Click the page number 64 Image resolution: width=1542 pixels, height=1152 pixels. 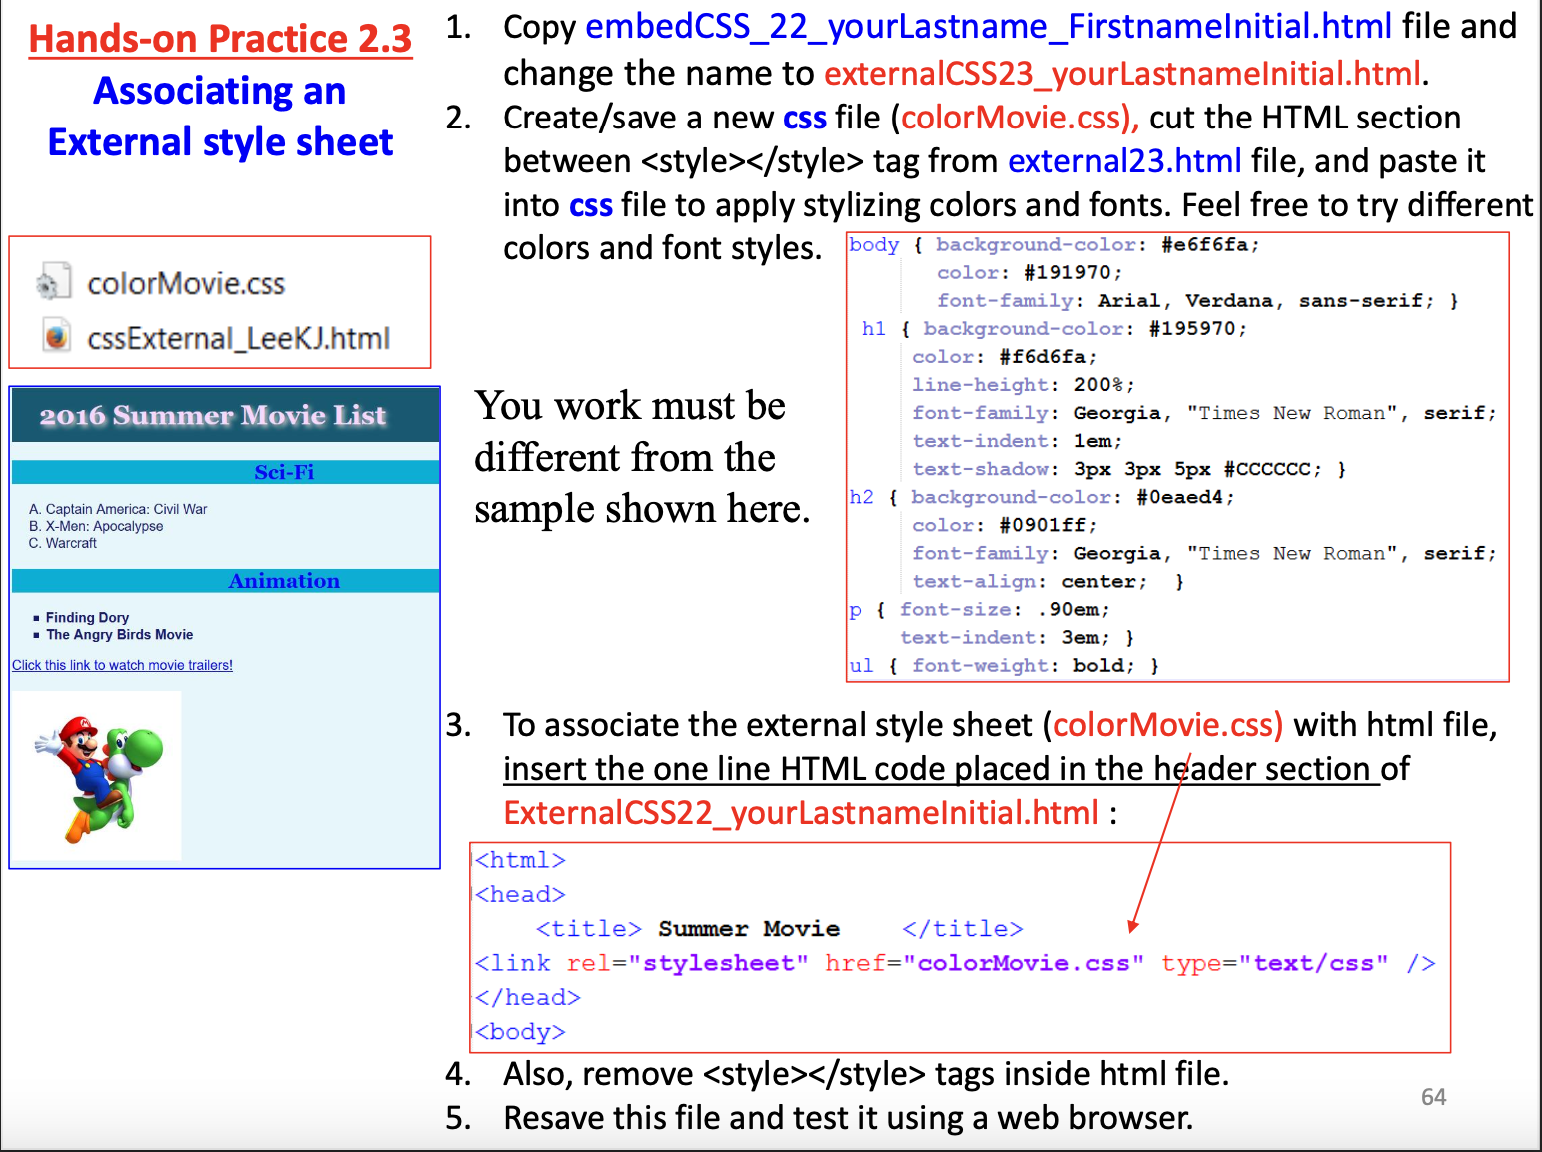[x=1432, y=1097]
